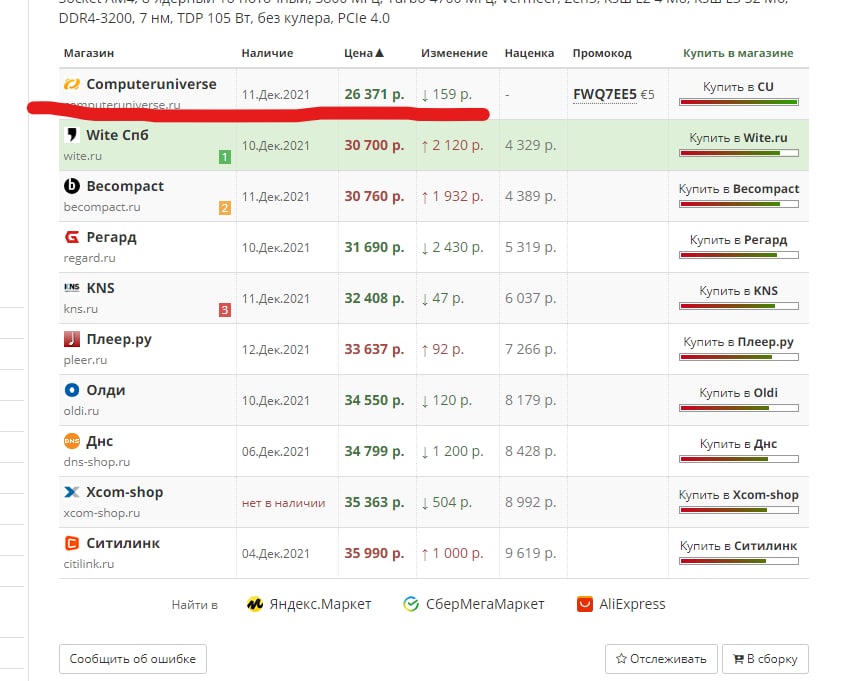This screenshot has width=844, height=681.
Task: Click the Промокод column header
Action: point(602,53)
